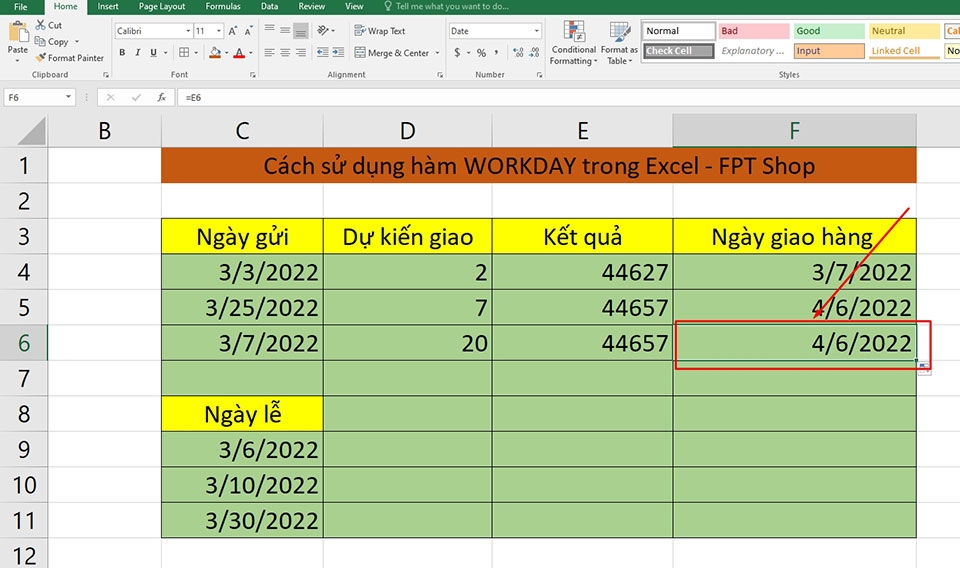Open the Calibri font name dropdown
This screenshot has width=960, height=568.
(x=188, y=31)
